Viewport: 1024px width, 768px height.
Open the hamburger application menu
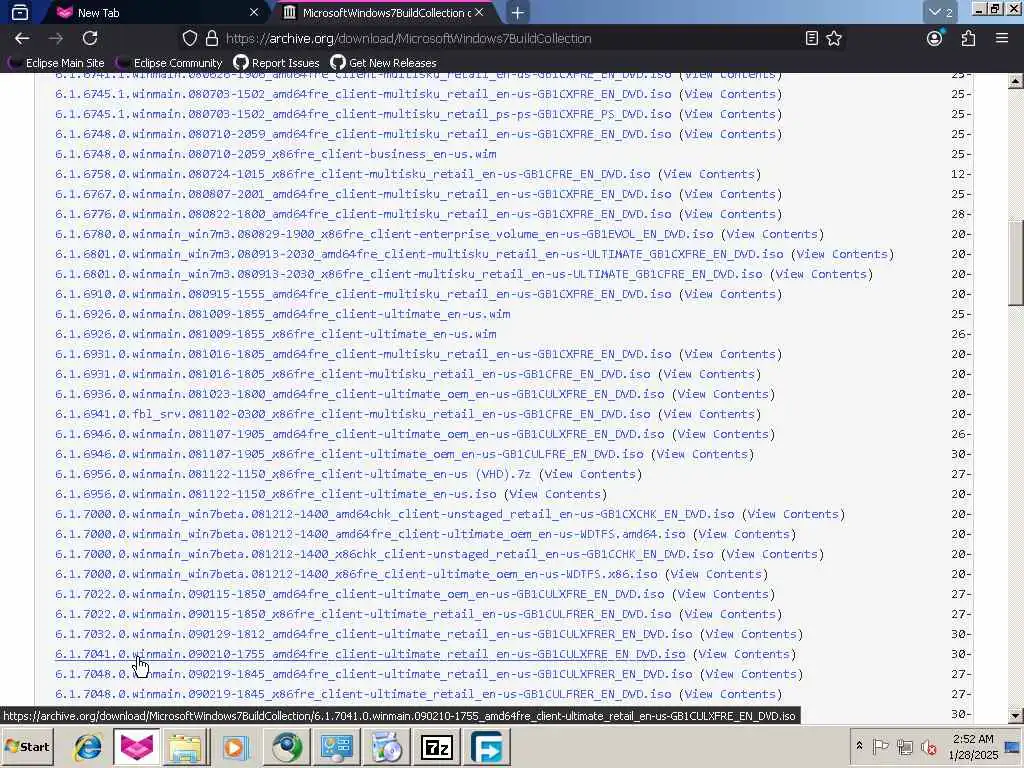[x=1002, y=39]
